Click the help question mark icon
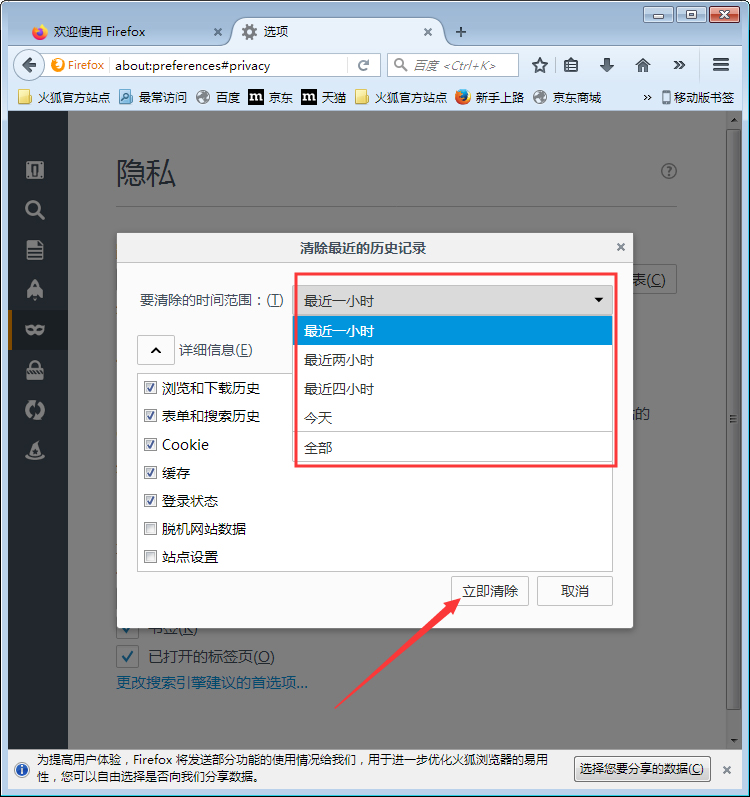 (669, 171)
